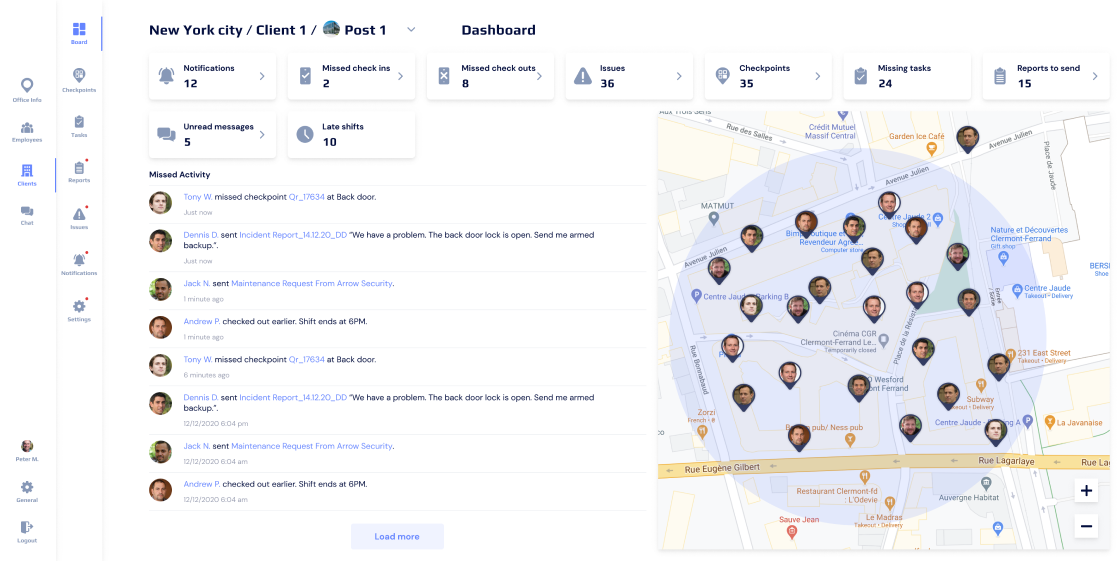Expand the Notifications card arrow
The height and width of the screenshot is (561, 1120).
(262, 76)
